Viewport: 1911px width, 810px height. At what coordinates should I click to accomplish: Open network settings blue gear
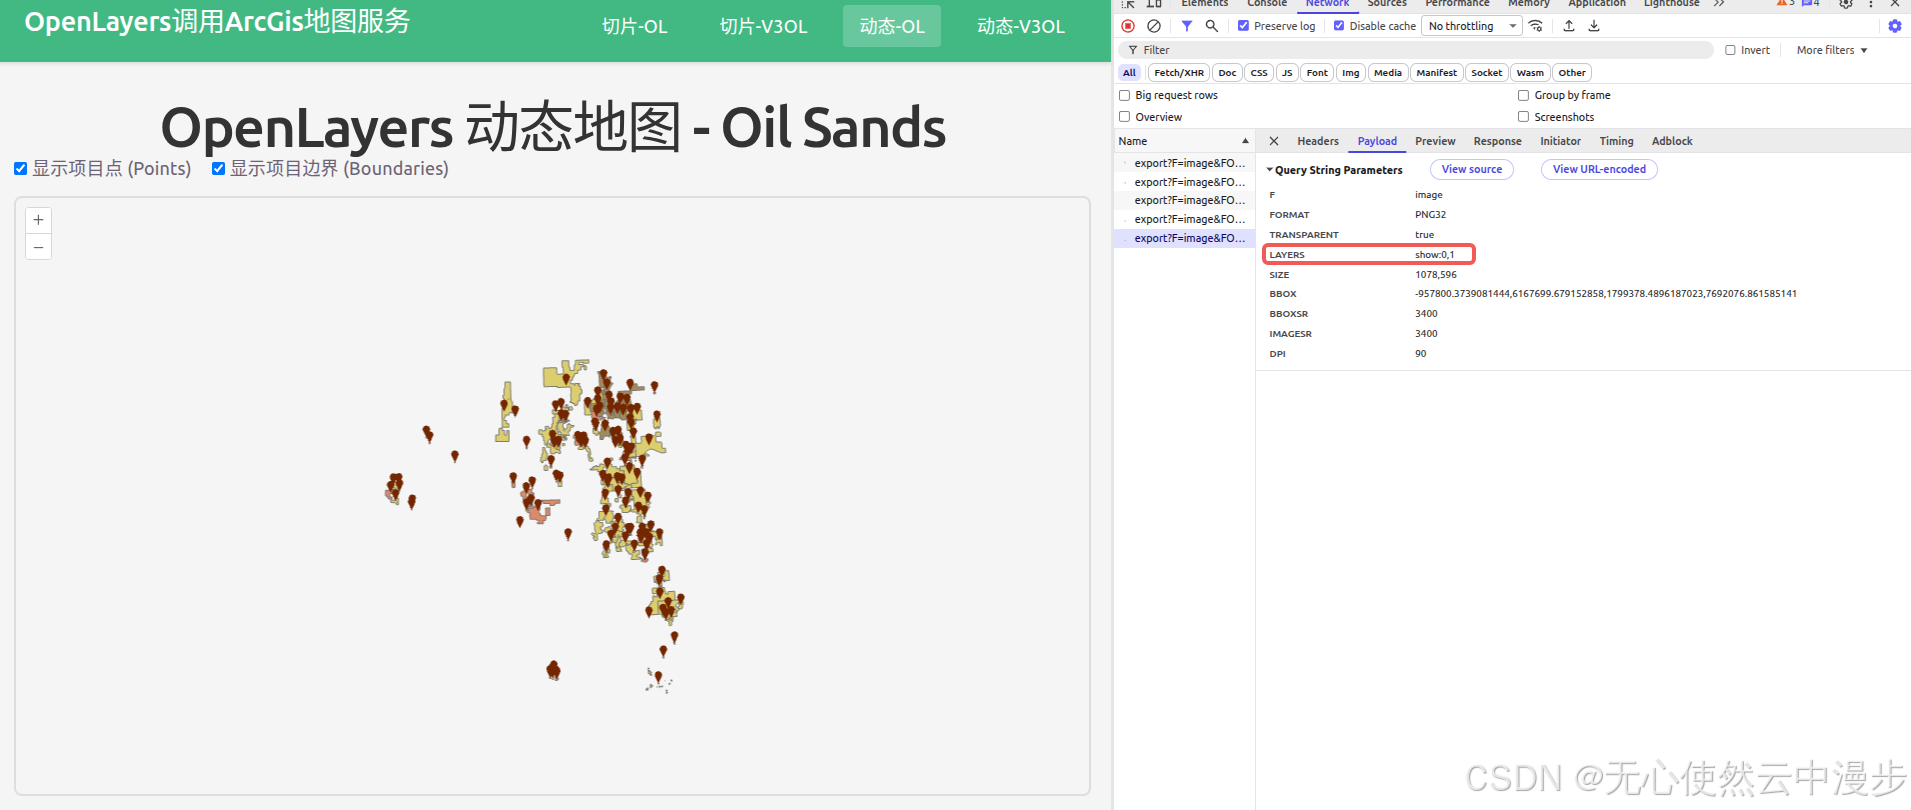[x=1894, y=26]
